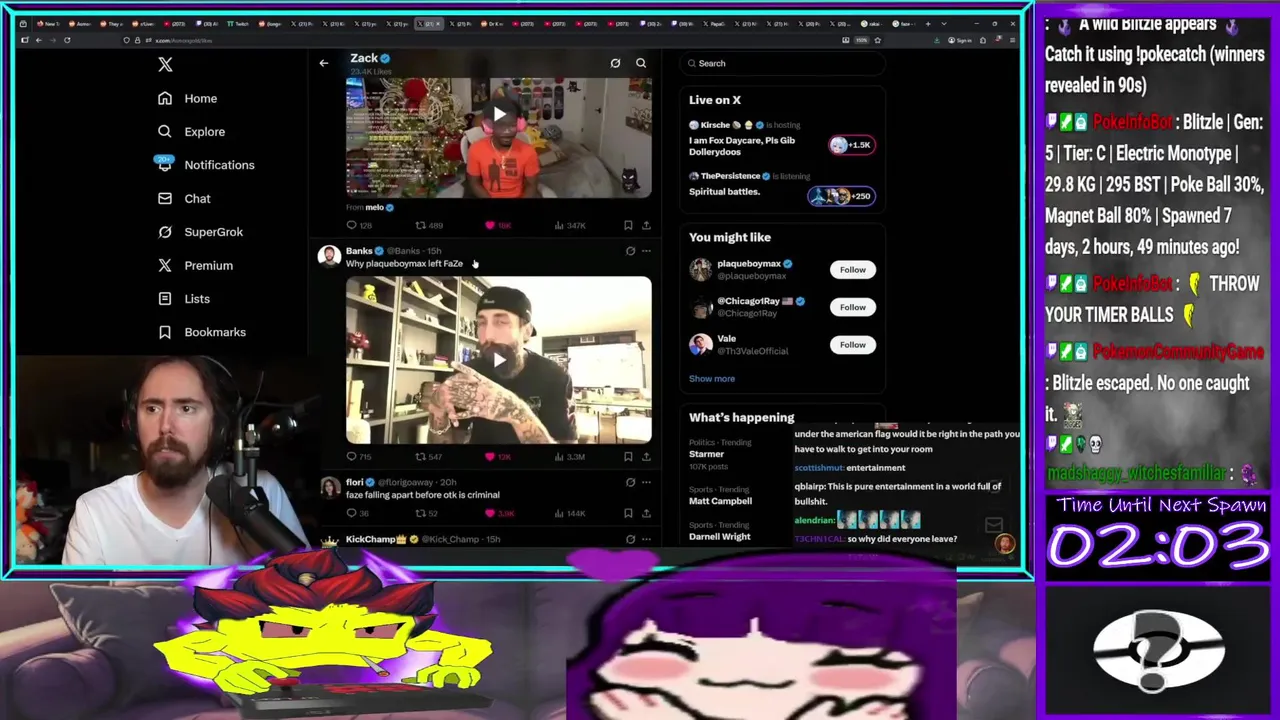
Task: Click the search icon in Zack's header
Action: [x=641, y=63]
